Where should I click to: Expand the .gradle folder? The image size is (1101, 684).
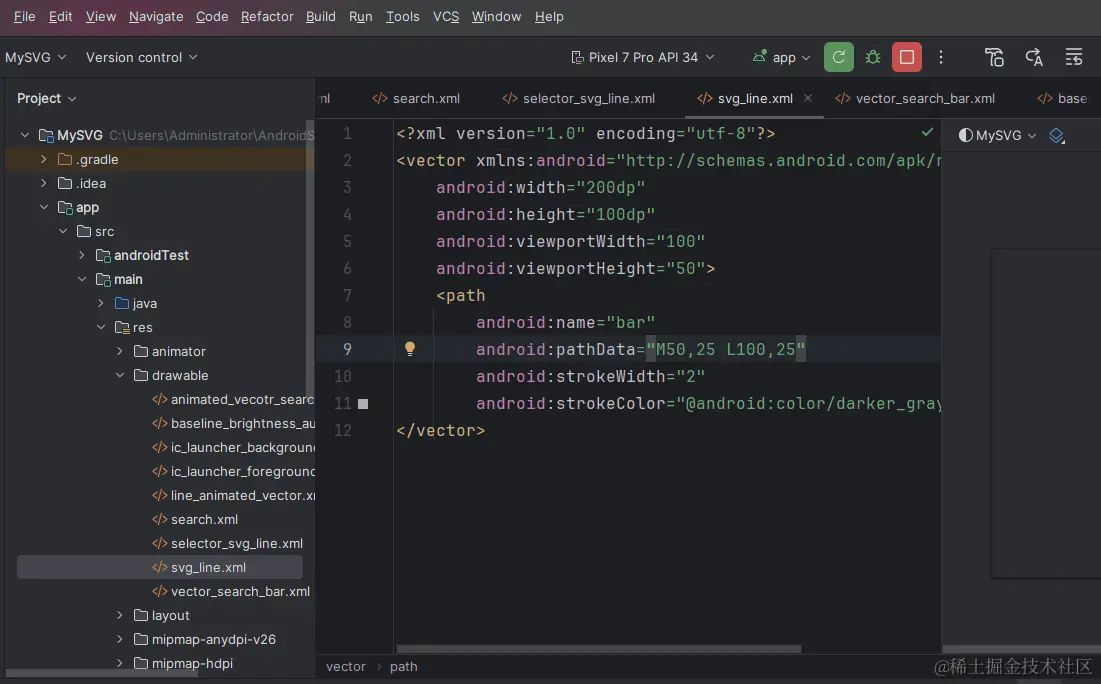[x=44, y=159]
